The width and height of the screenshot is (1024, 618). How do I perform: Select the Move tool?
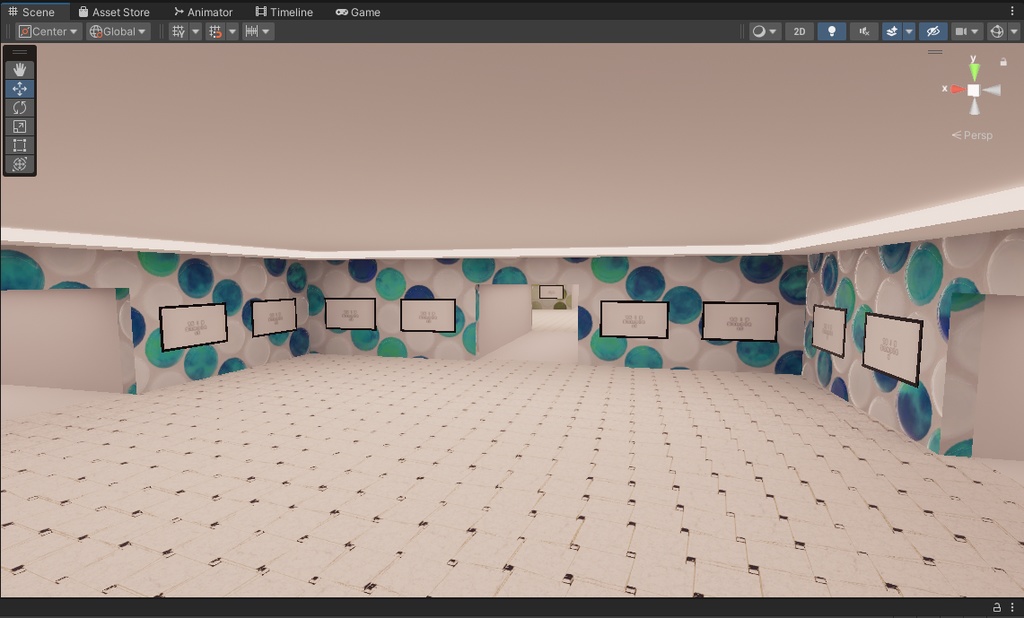[20, 89]
